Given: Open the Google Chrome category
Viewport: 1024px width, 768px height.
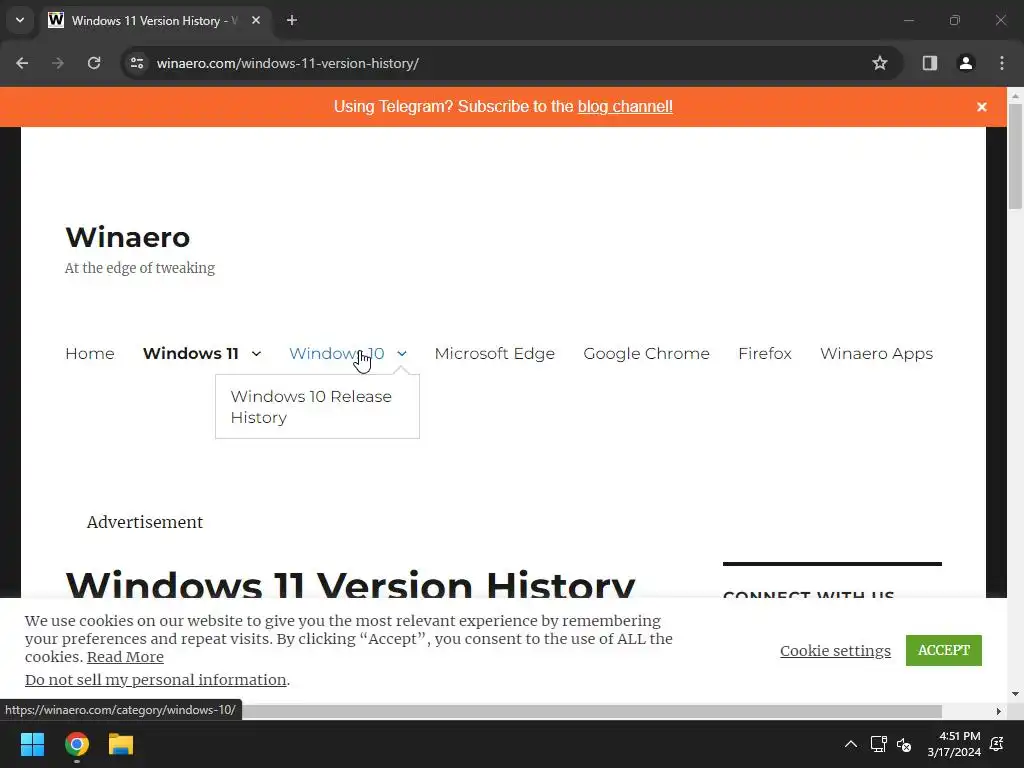Looking at the screenshot, I should (646, 353).
